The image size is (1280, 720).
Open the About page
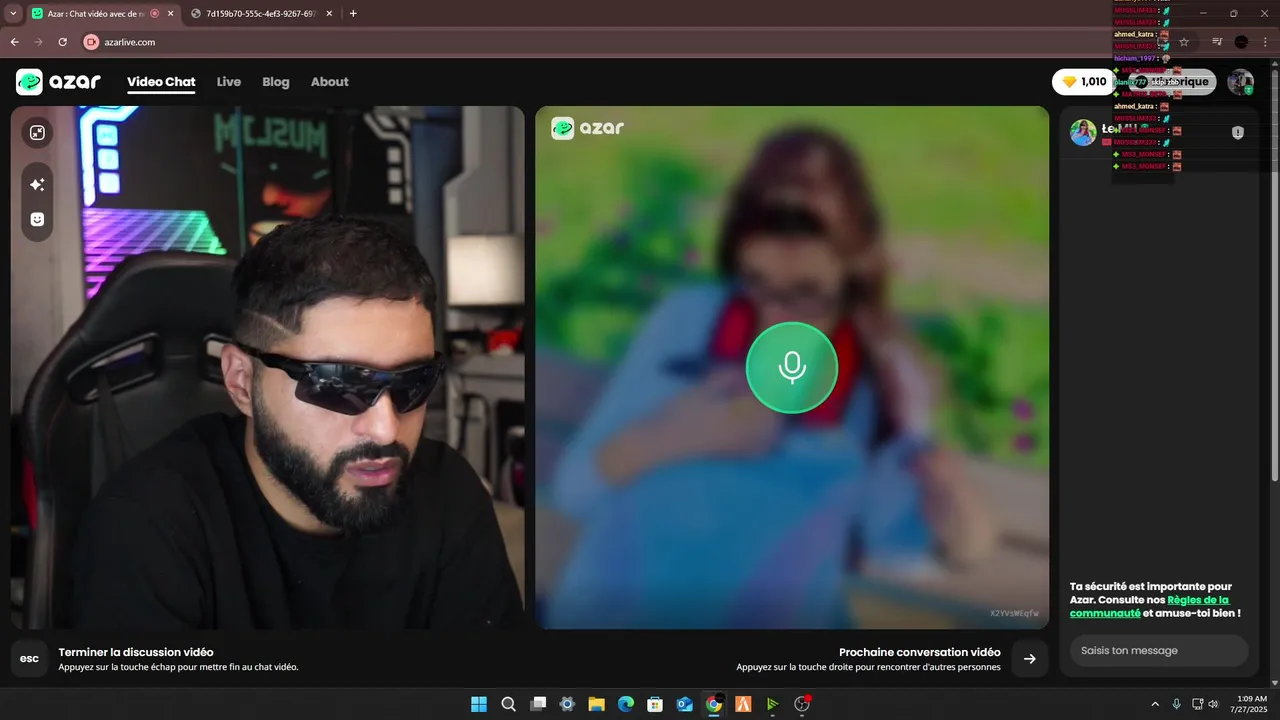click(329, 82)
